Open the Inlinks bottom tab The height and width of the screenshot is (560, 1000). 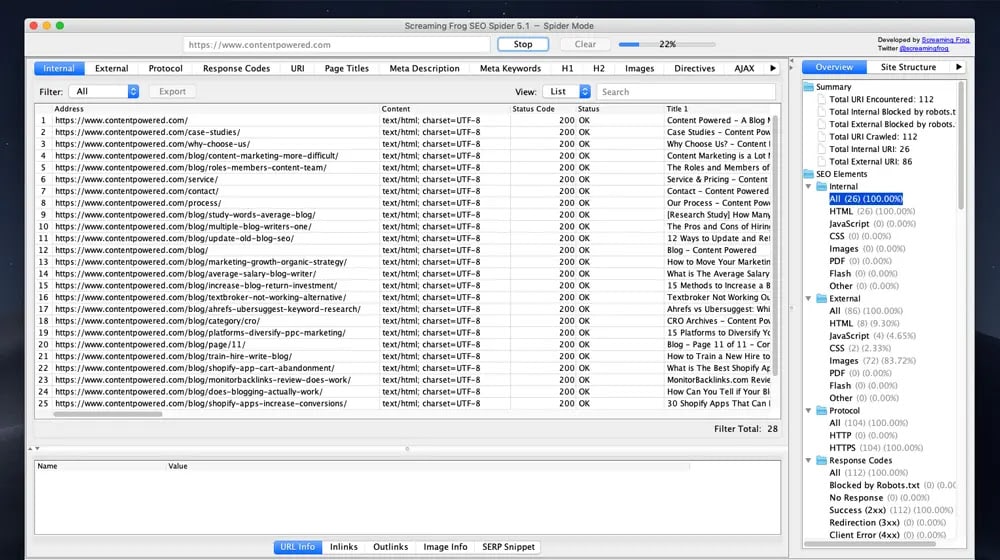pos(344,547)
